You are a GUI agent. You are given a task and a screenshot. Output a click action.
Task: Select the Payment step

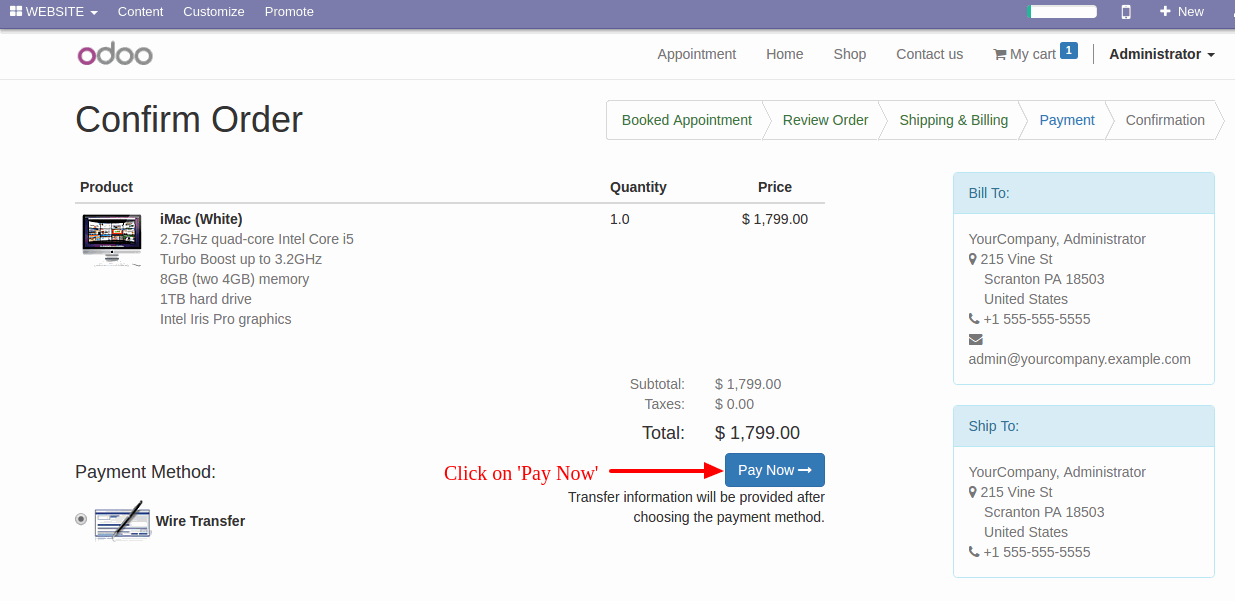pyautogui.click(x=1067, y=120)
